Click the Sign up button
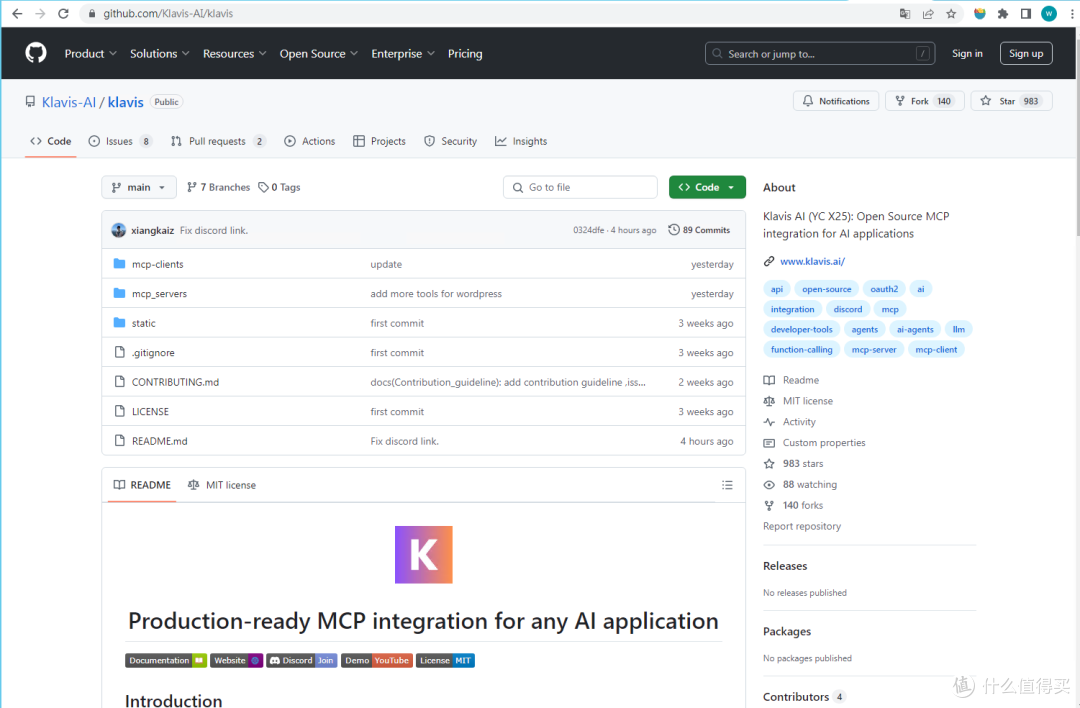1080x708 pixels. pyautogui.click(x=1026, y=54)
